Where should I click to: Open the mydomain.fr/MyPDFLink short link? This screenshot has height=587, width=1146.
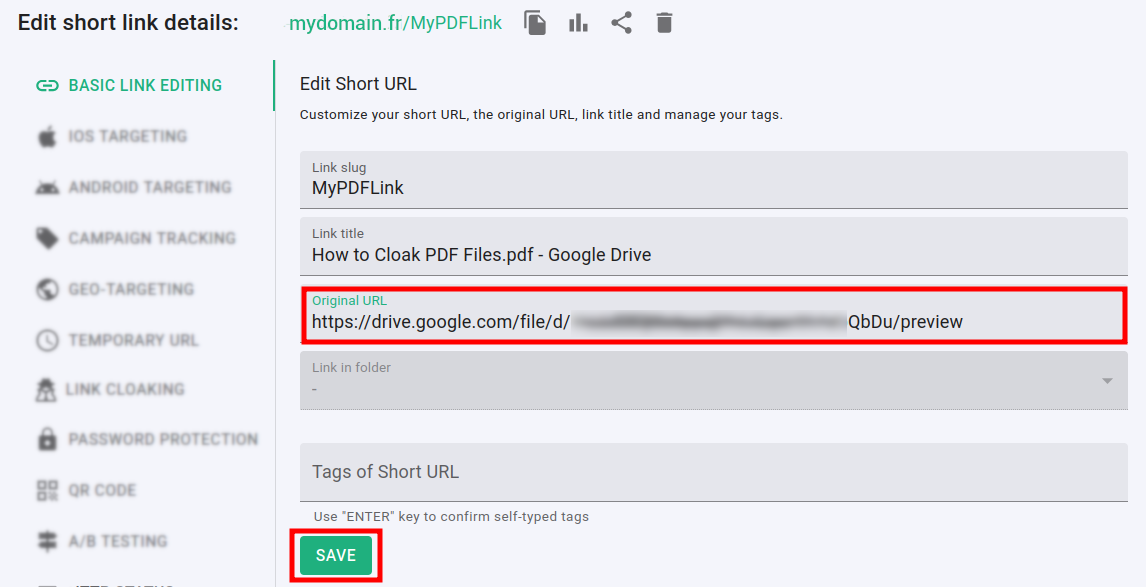(395, 23)
